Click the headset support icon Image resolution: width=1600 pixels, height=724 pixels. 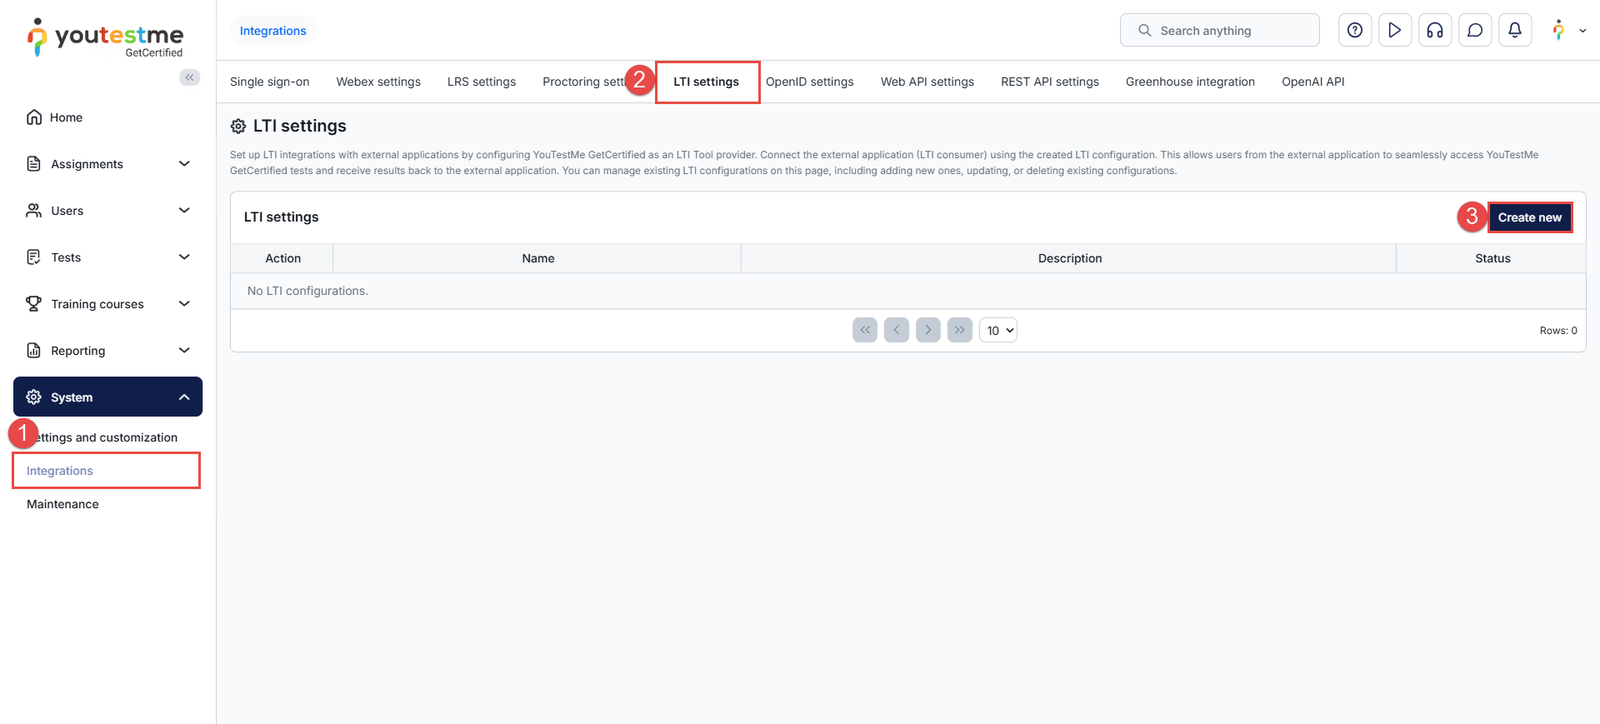(1434, 30)
